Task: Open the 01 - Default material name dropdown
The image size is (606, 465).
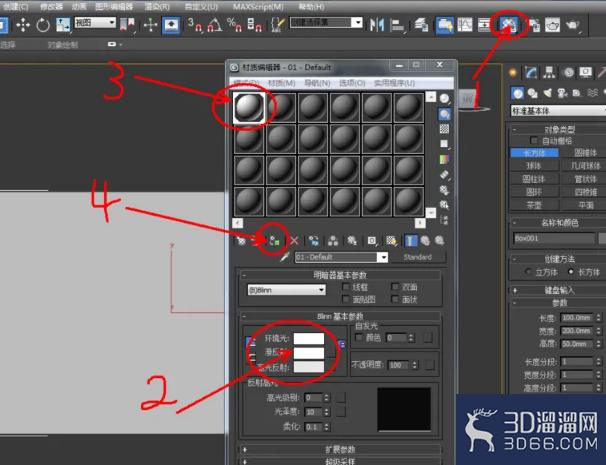Action: click(341, 257)
